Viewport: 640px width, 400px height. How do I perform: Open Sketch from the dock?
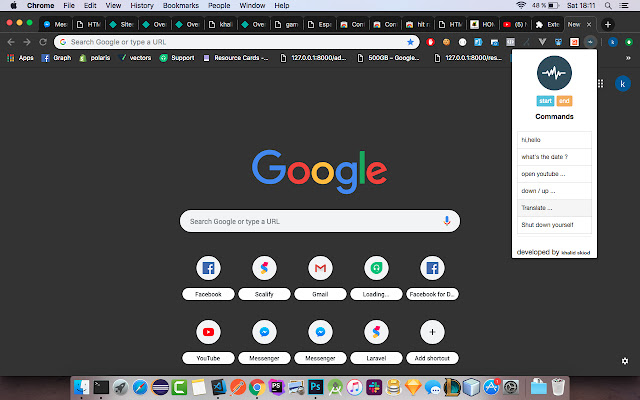point(413,387)
